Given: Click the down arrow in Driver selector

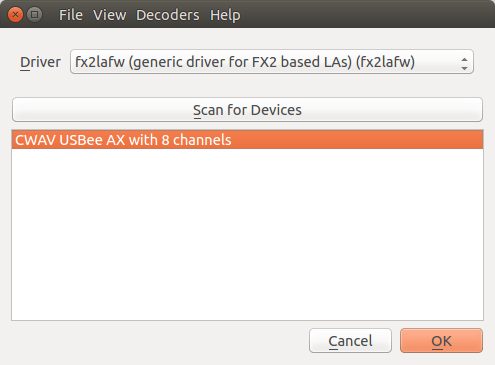Looking at the screenshot, I should [x=464, y=68].
